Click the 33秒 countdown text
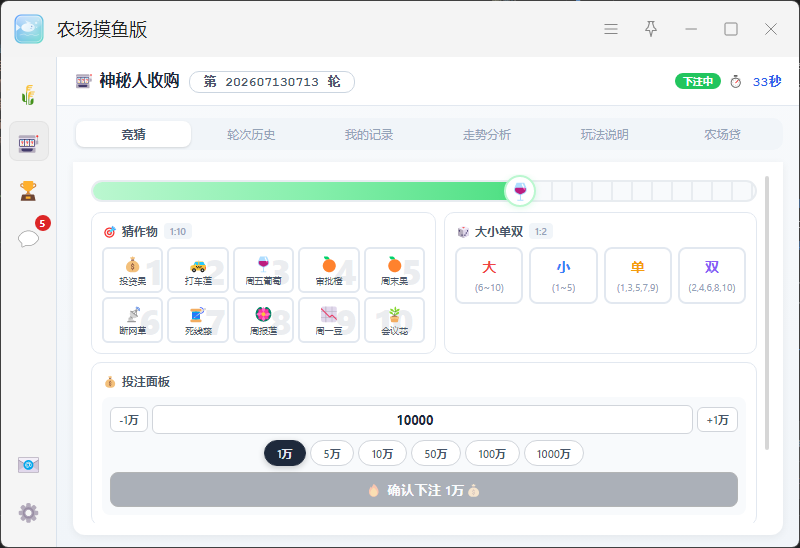 767,82
